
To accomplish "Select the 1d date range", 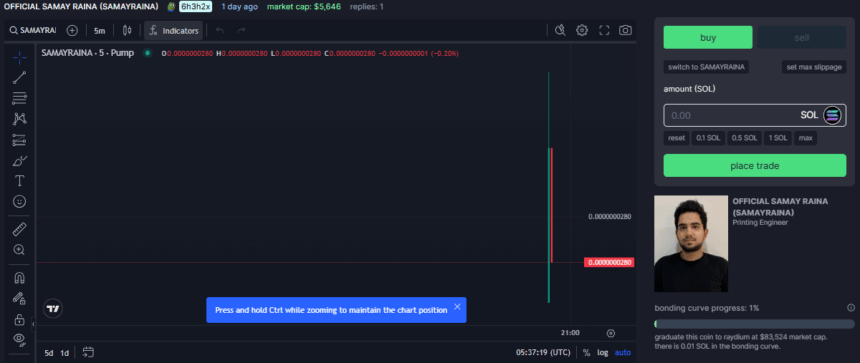I will click(64, 353).
